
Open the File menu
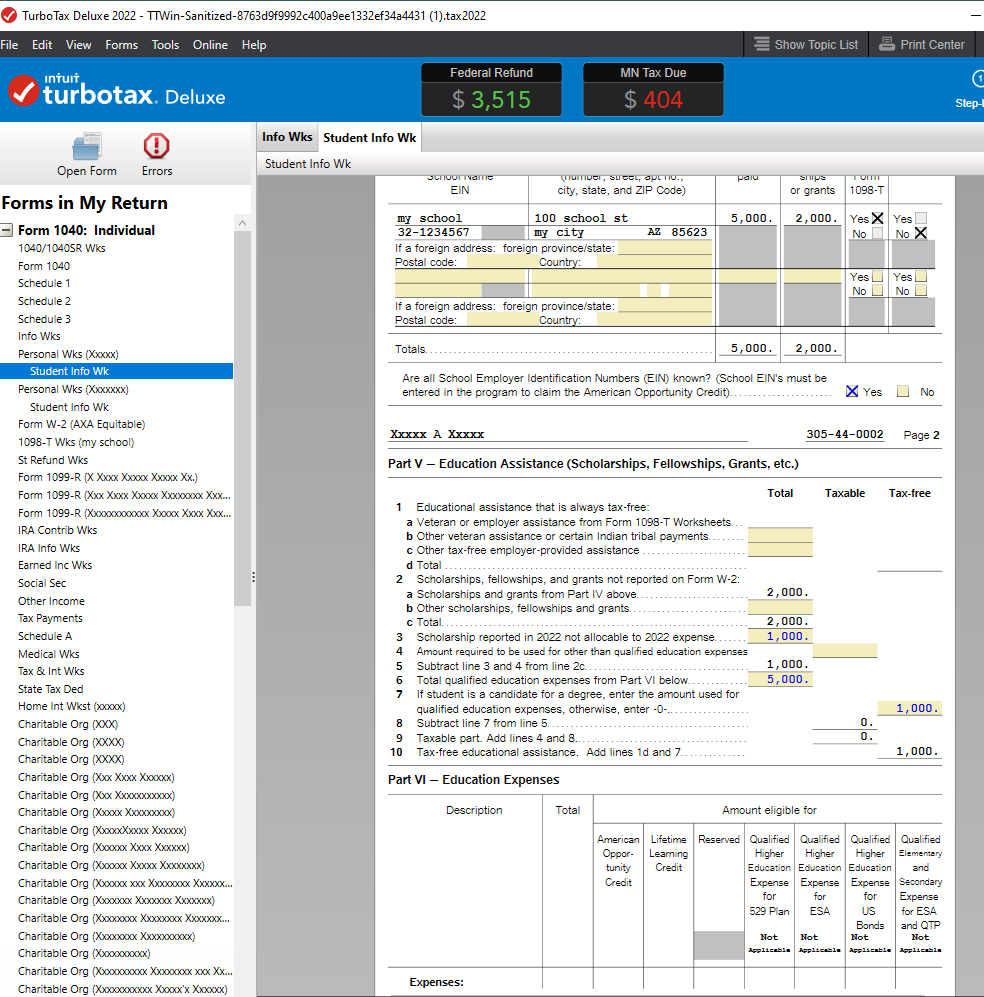[9, 45]
